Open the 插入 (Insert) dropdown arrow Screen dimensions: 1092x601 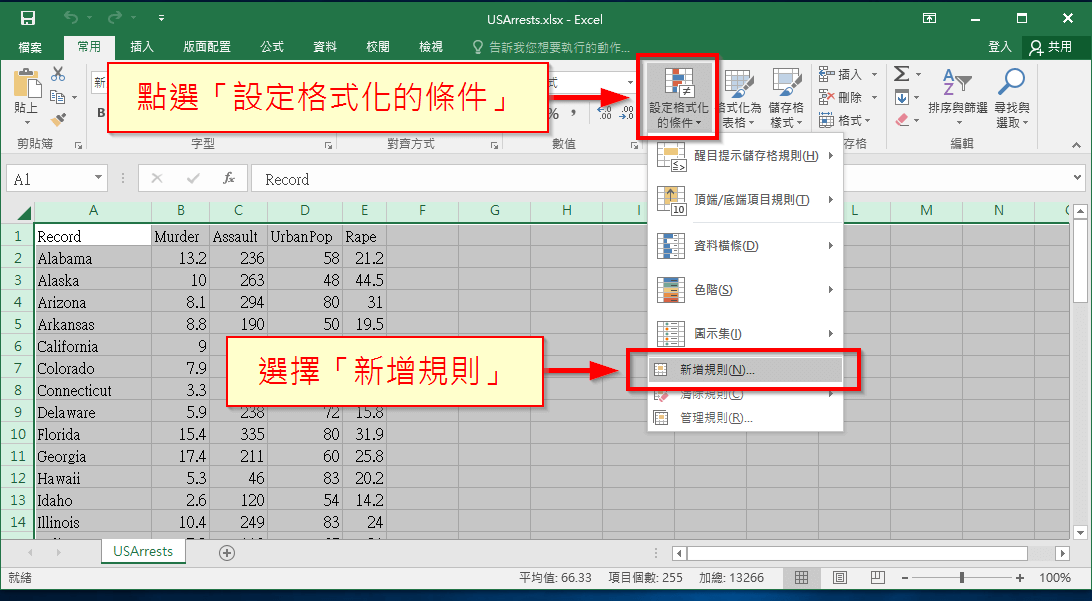coord(873,73)
